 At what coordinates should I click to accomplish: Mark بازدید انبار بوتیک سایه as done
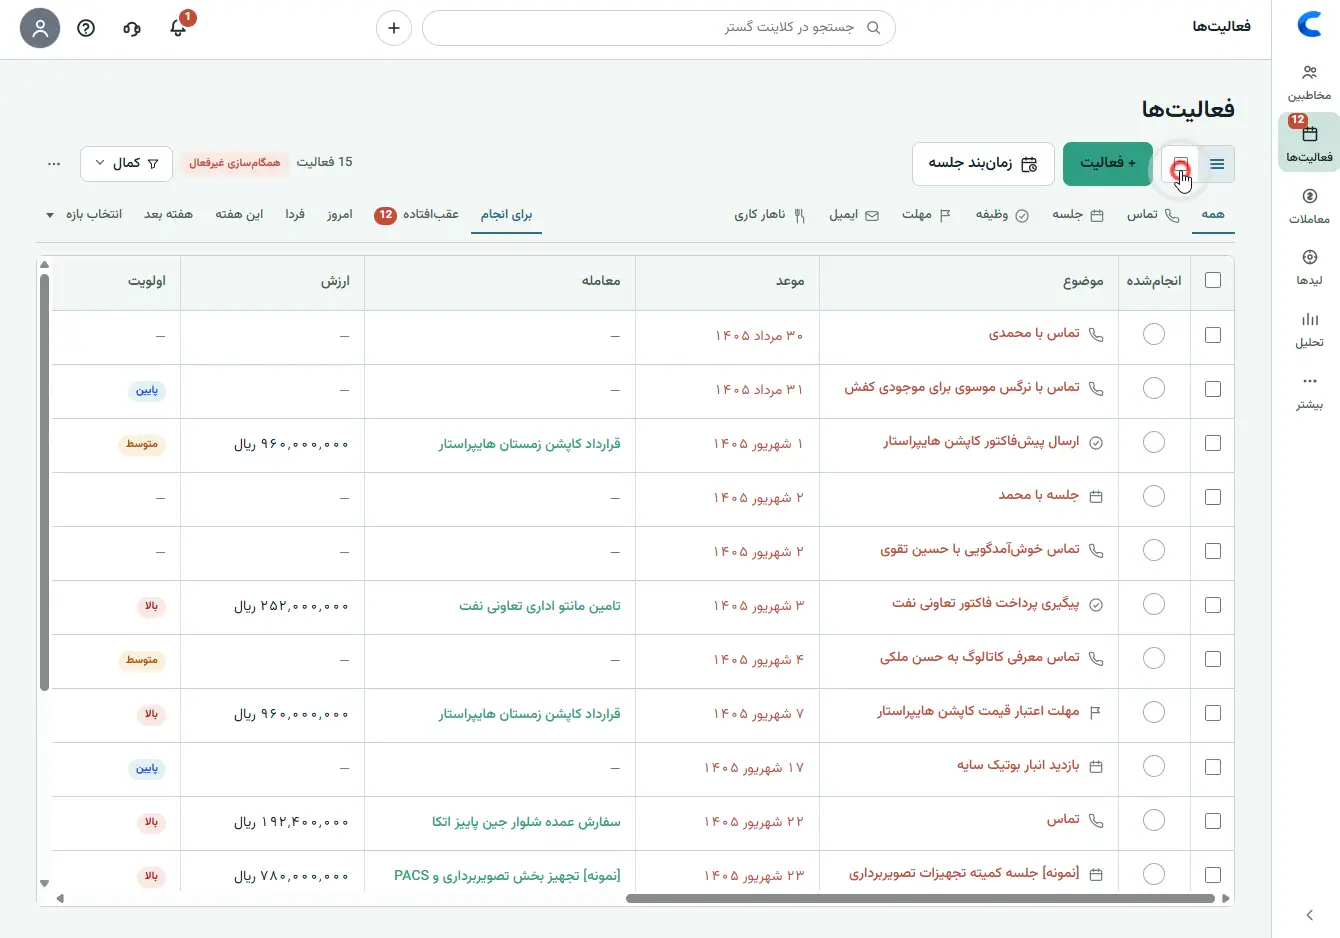pos(1154,767)
